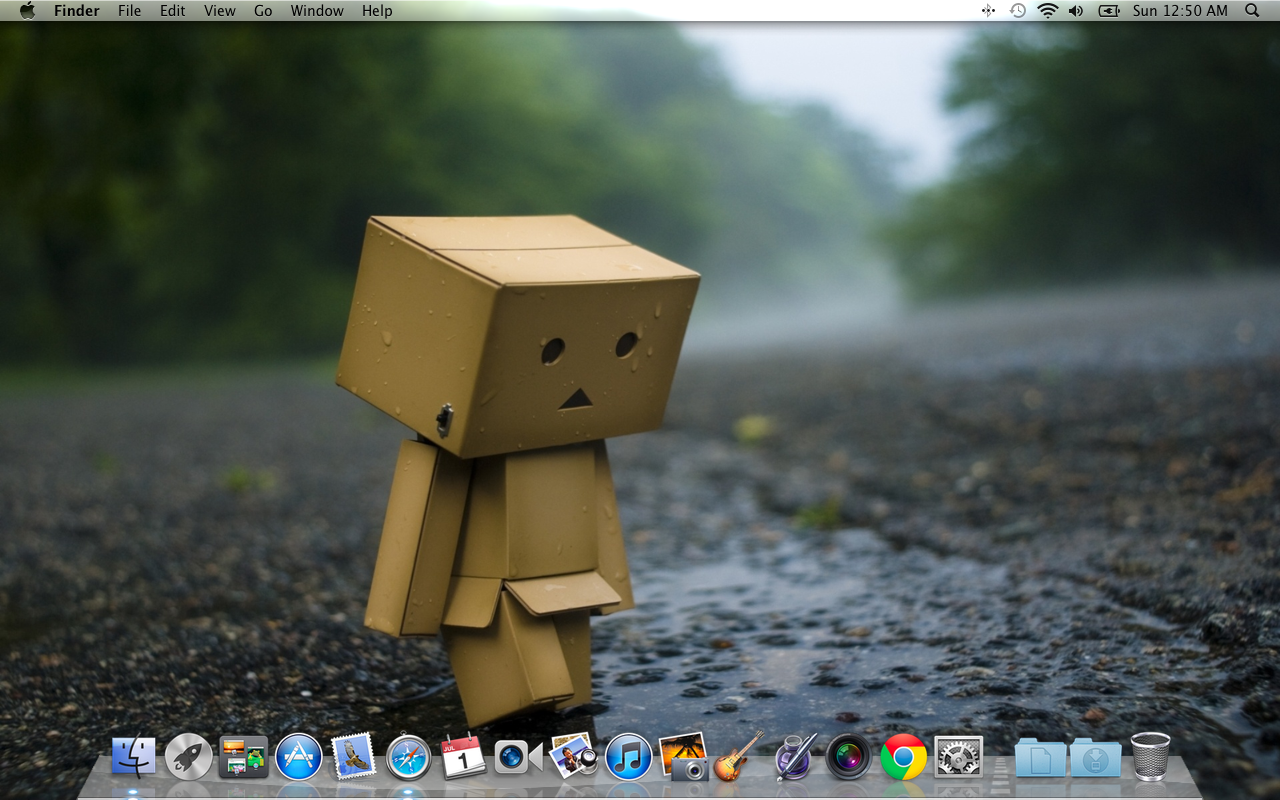This screenshot has height=800, width=1280.
Task: Launch GarageBand guitar icon
Action: pyautogui.click(x=738, y=756)
